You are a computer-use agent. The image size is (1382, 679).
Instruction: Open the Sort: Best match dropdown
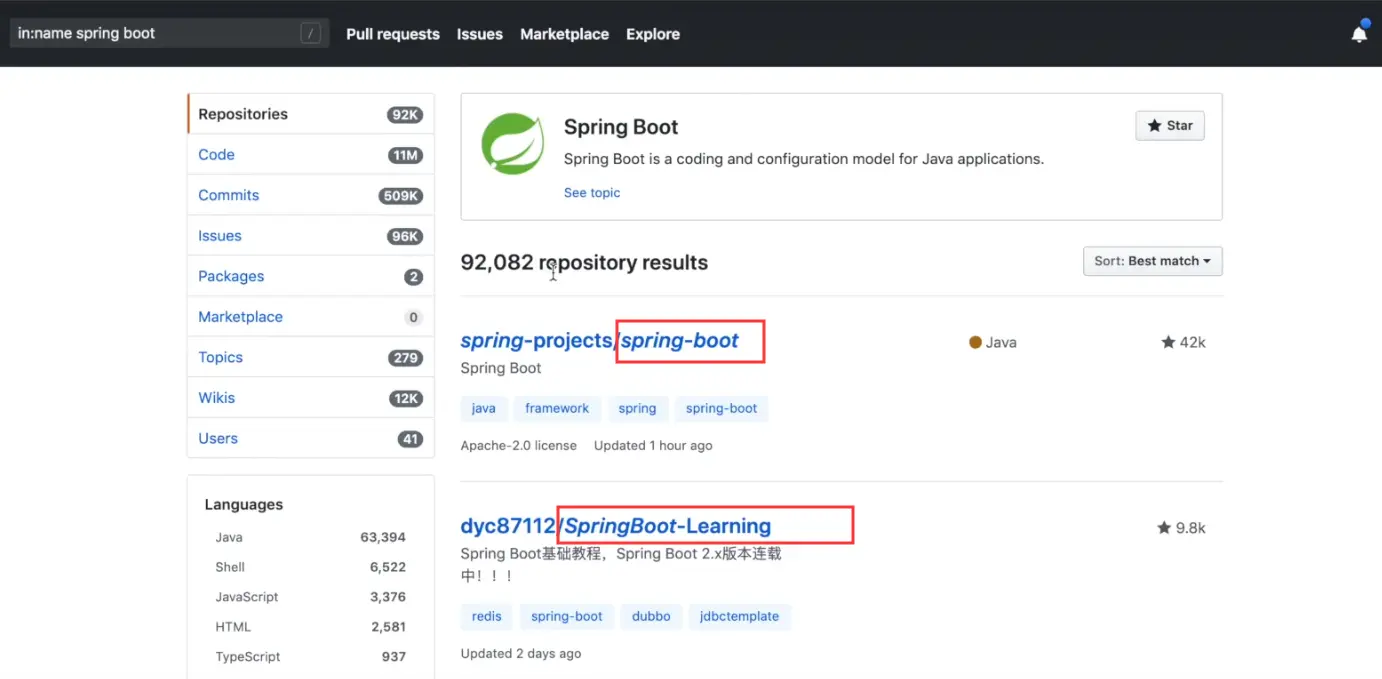click(1152, 261)
